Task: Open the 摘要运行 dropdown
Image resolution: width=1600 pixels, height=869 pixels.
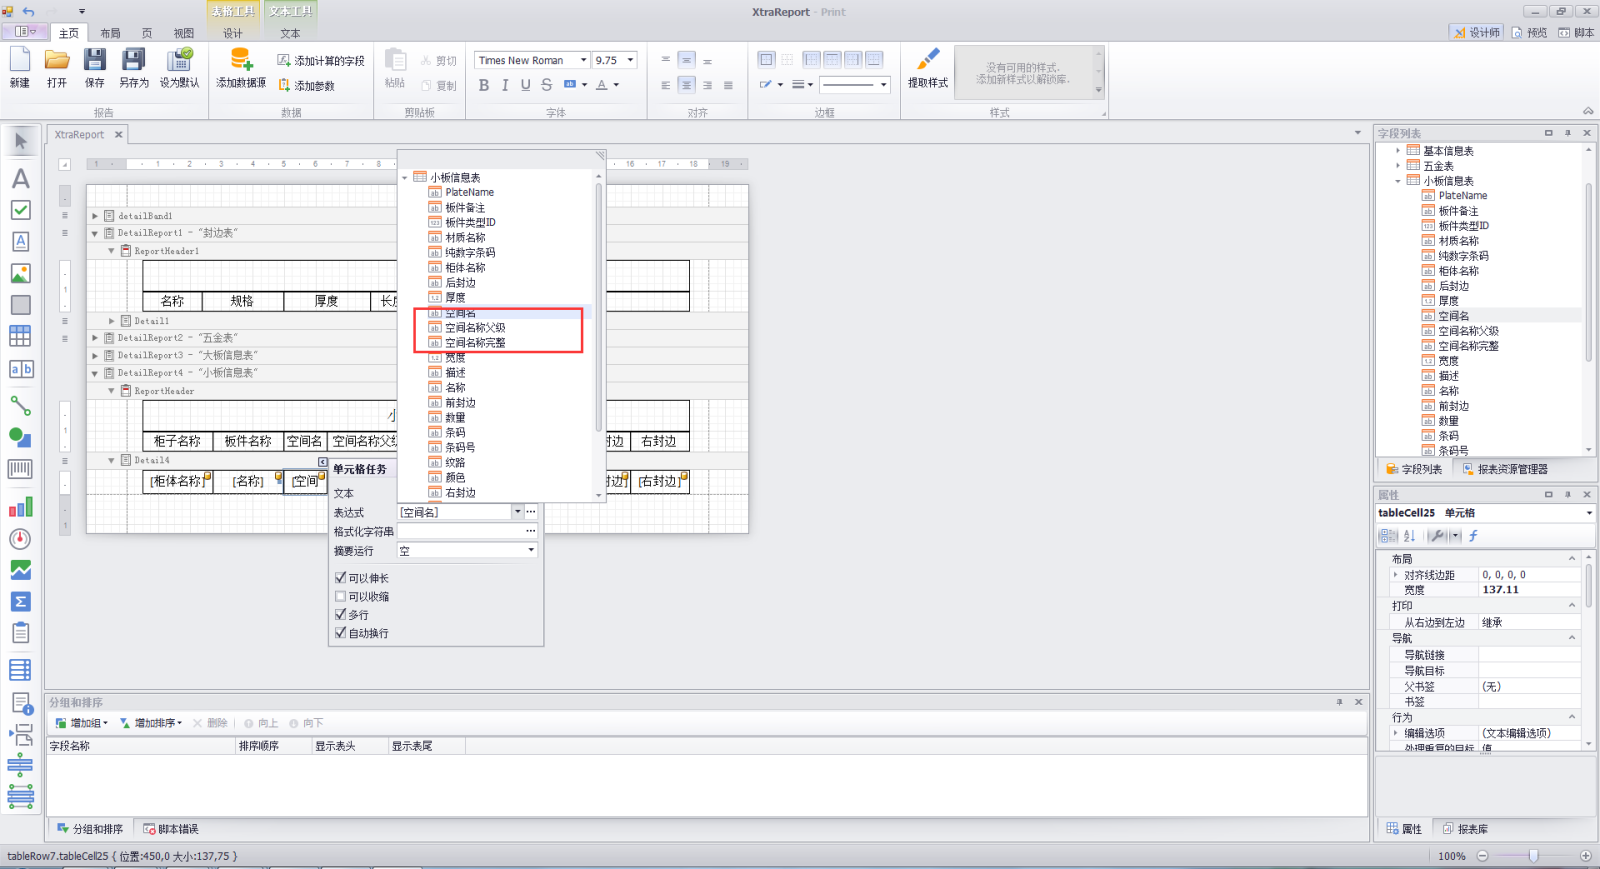Action: click(x=531, y=551)
